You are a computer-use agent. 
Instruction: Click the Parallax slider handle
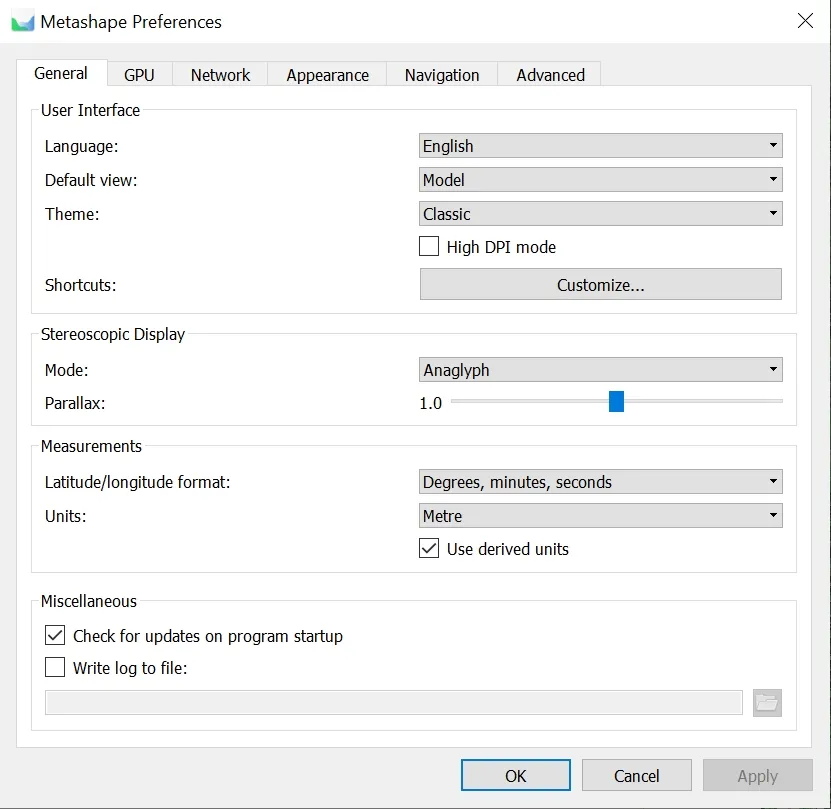(x=616, y=401)
